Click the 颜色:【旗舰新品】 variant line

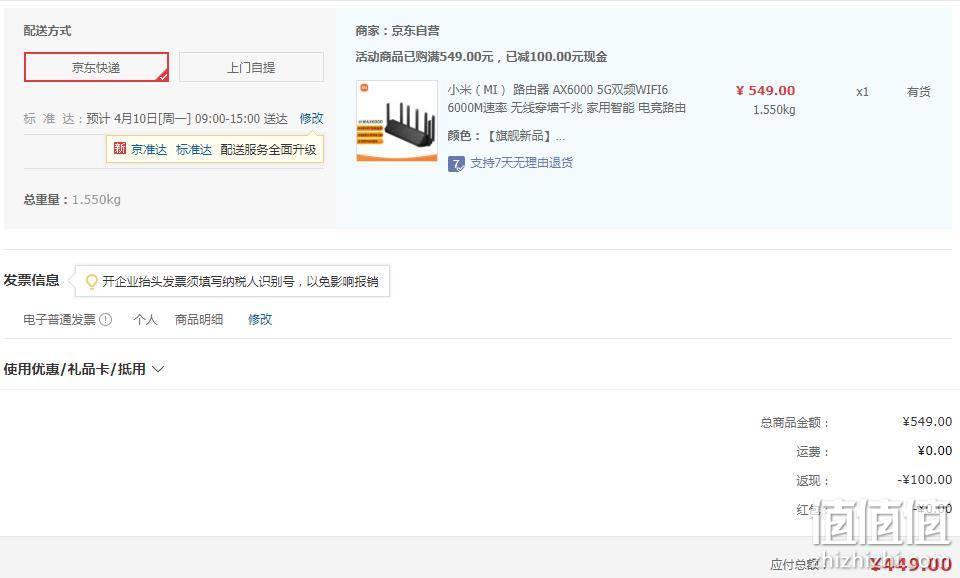click(x=506, y=136)
